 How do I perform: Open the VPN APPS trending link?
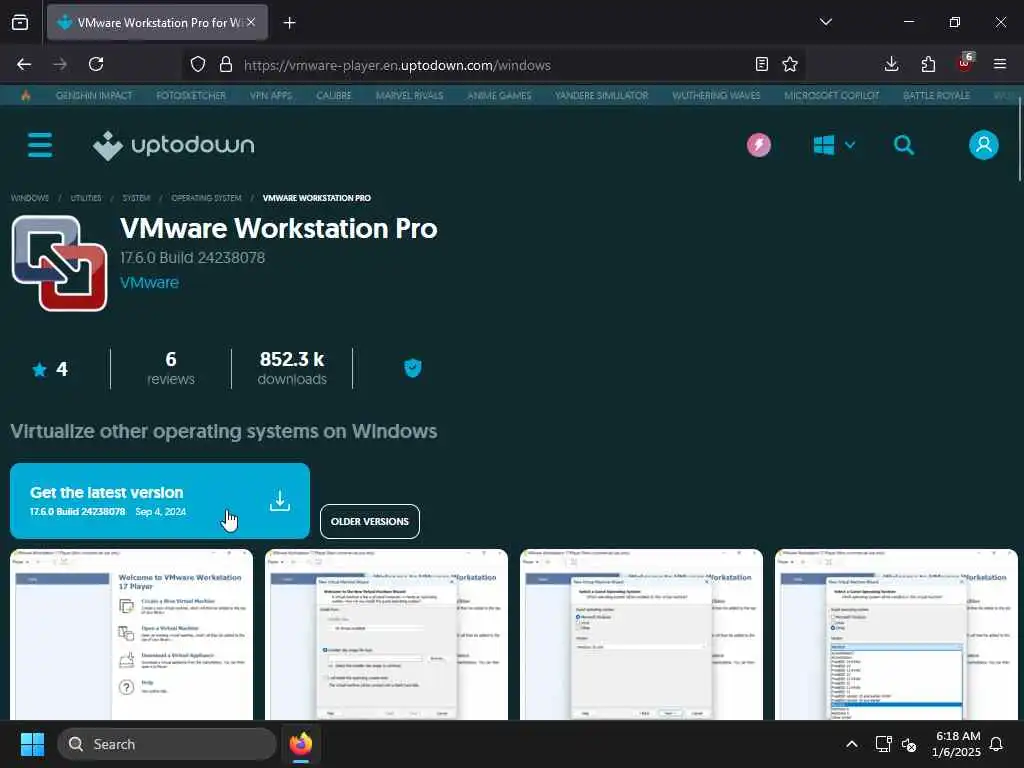(x=271, y=95)
